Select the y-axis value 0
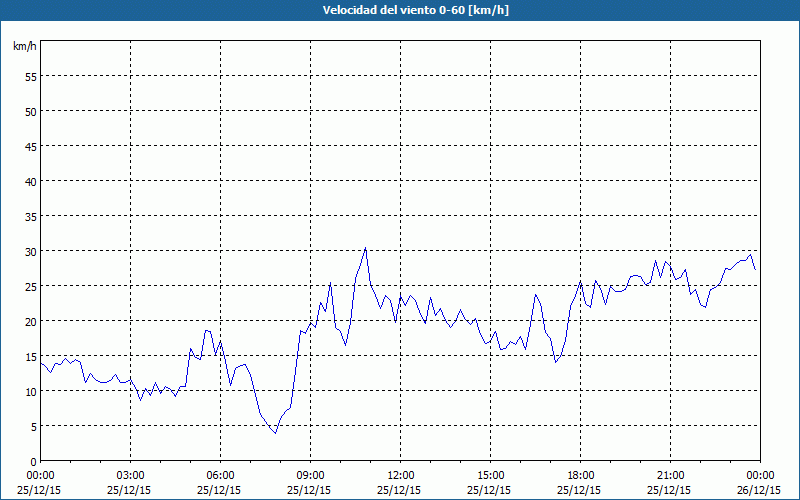 coord(34,462)
